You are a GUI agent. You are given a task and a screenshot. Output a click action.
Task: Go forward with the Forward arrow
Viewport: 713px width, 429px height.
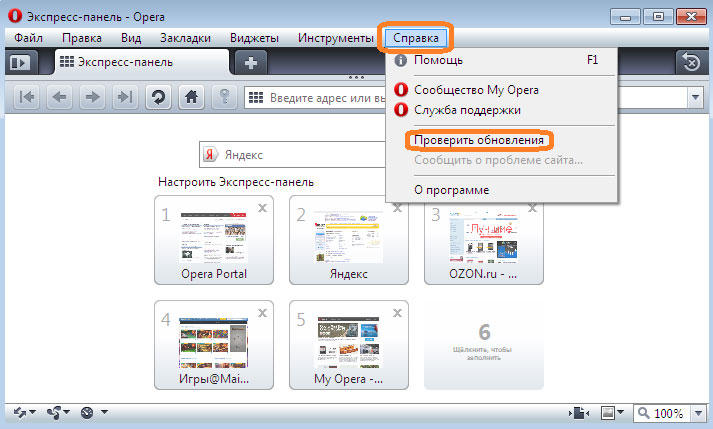coord(92,97)
